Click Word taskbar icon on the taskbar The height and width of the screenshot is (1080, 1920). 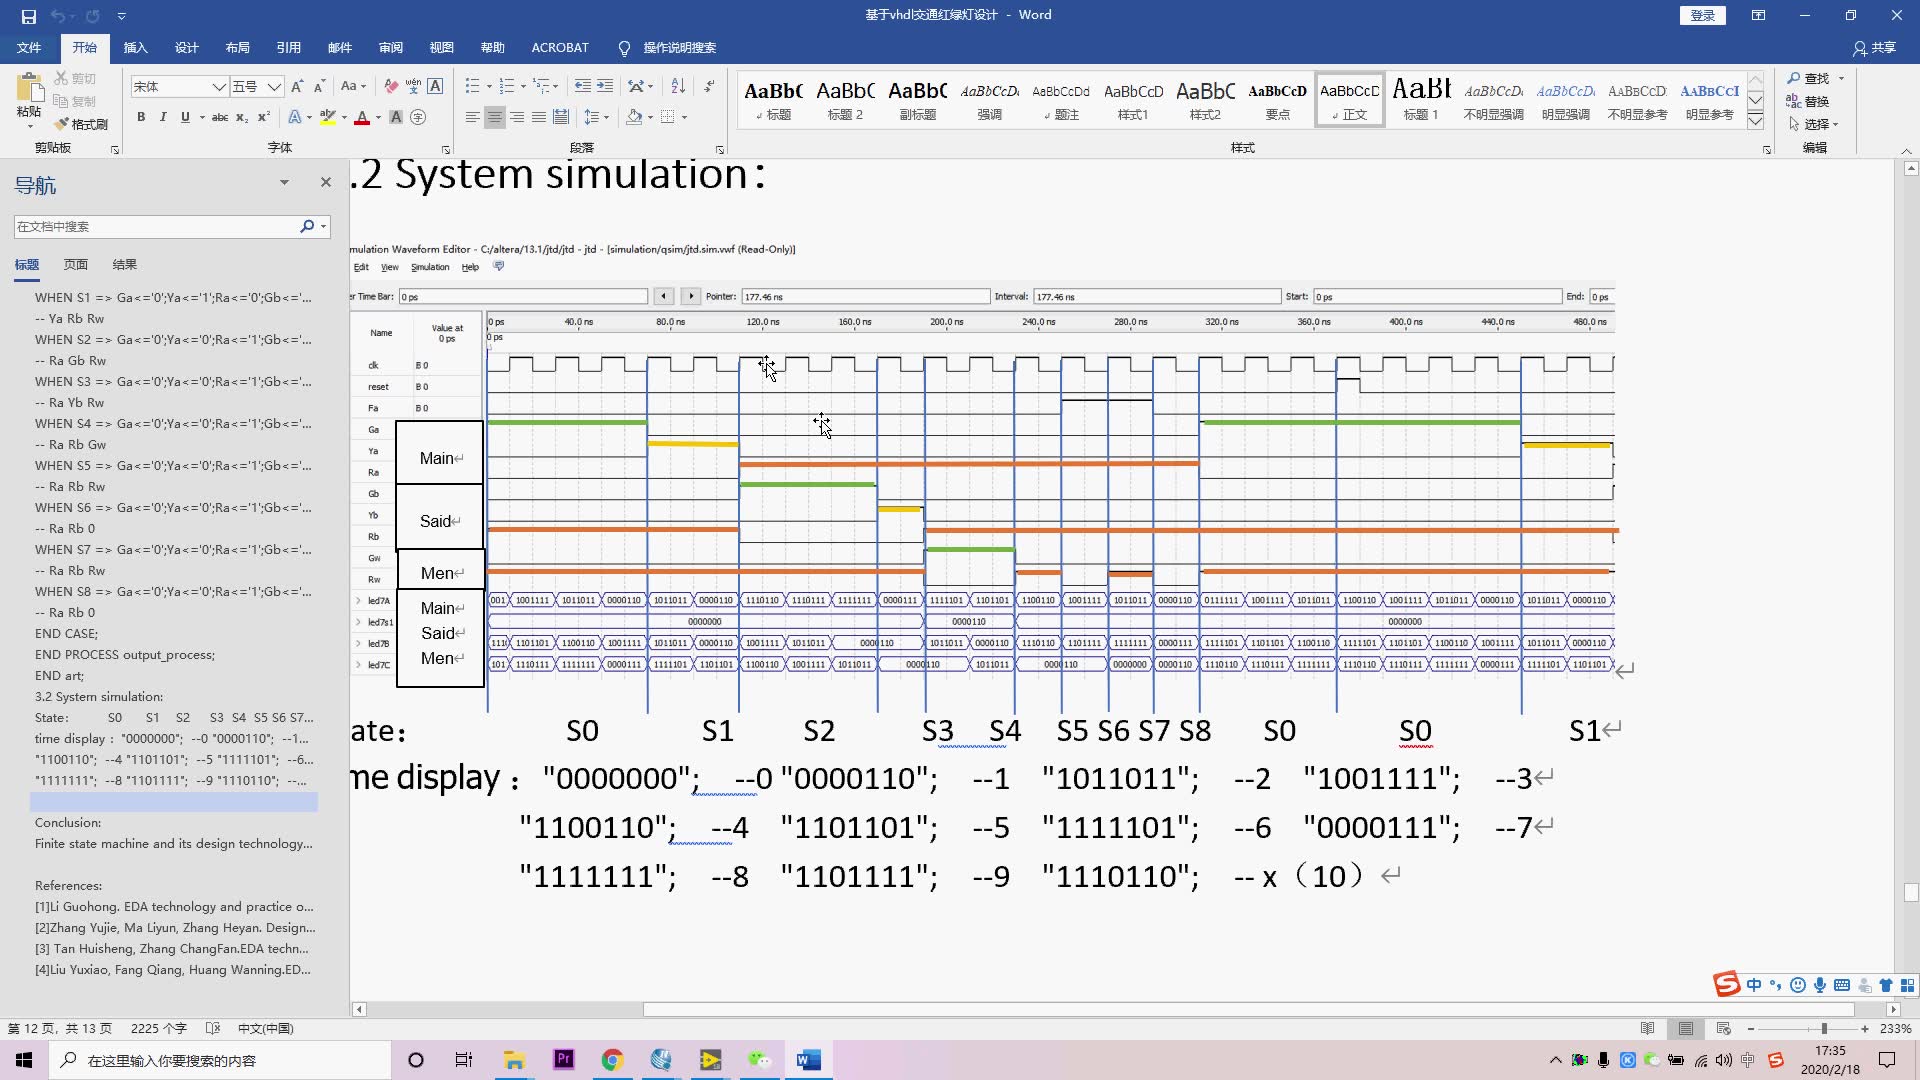click(x=810, y=1060)
